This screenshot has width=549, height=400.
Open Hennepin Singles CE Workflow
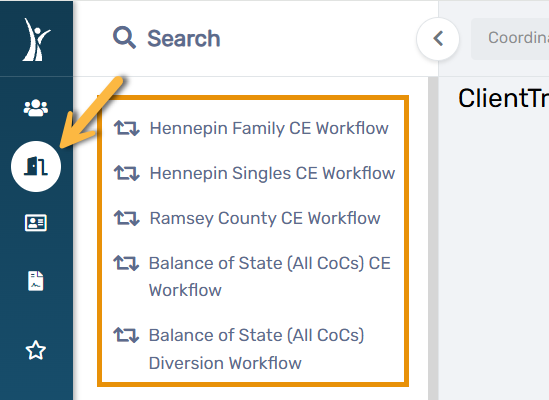(272, 173)
